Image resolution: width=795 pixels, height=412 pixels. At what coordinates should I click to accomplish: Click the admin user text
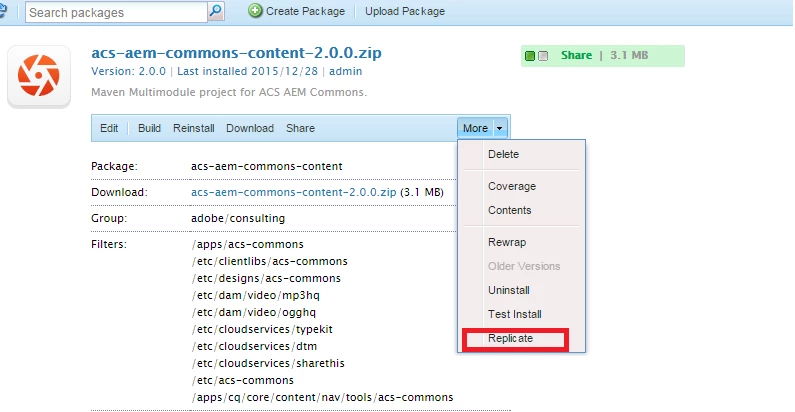pyautogui.click(x=346, y=71)
